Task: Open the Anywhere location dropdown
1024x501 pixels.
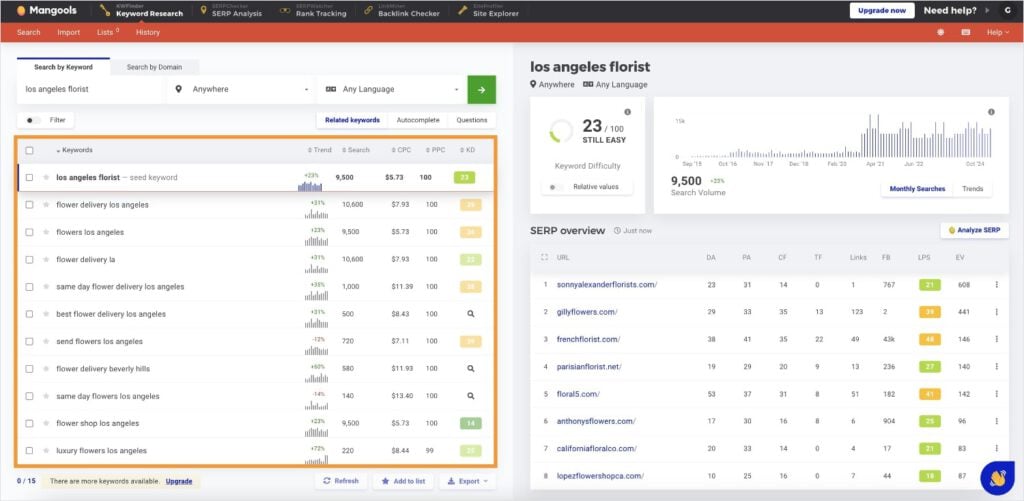Action: click(x=241, y=89)
